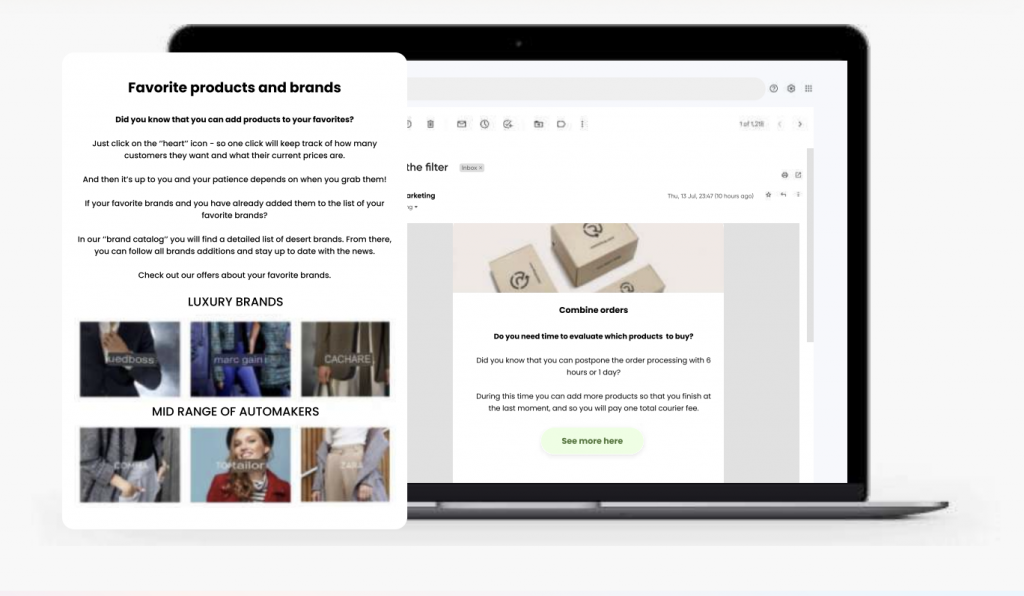
Task: Click the email vertical scrollbar
Action: click(x=810, y=245)
